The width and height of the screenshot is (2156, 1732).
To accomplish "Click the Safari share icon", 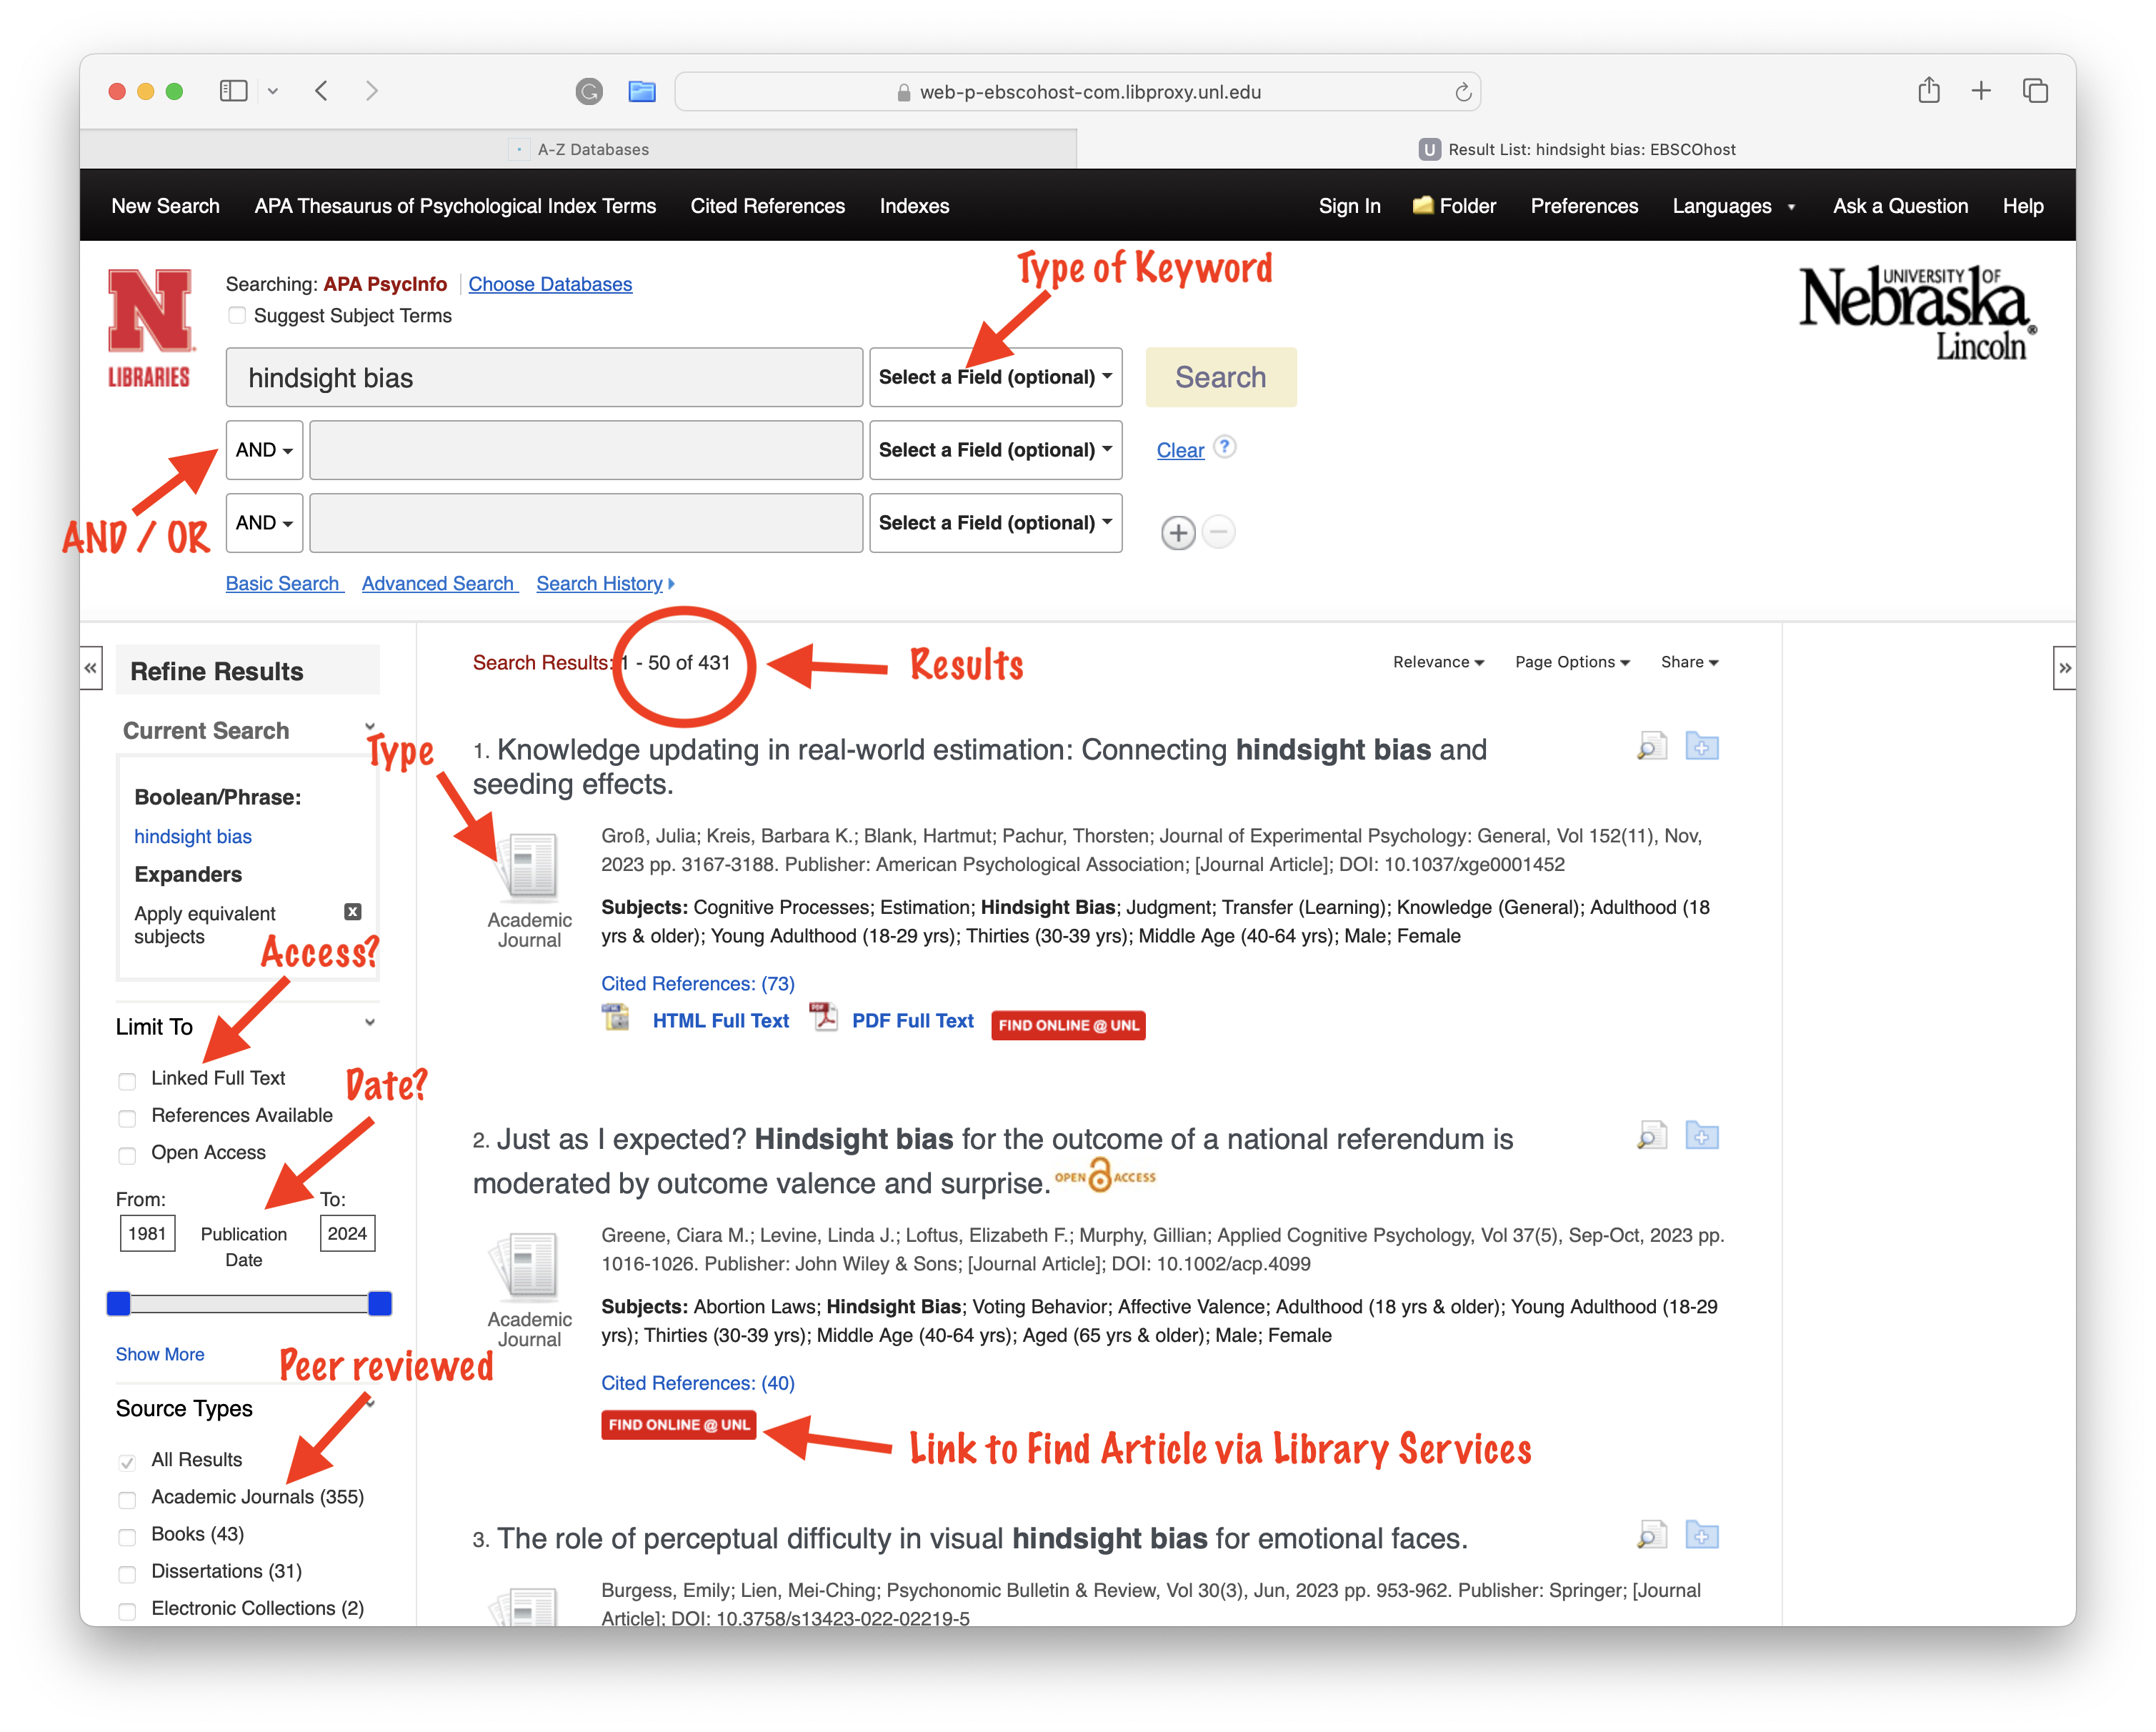I will tap(1929, 91).
